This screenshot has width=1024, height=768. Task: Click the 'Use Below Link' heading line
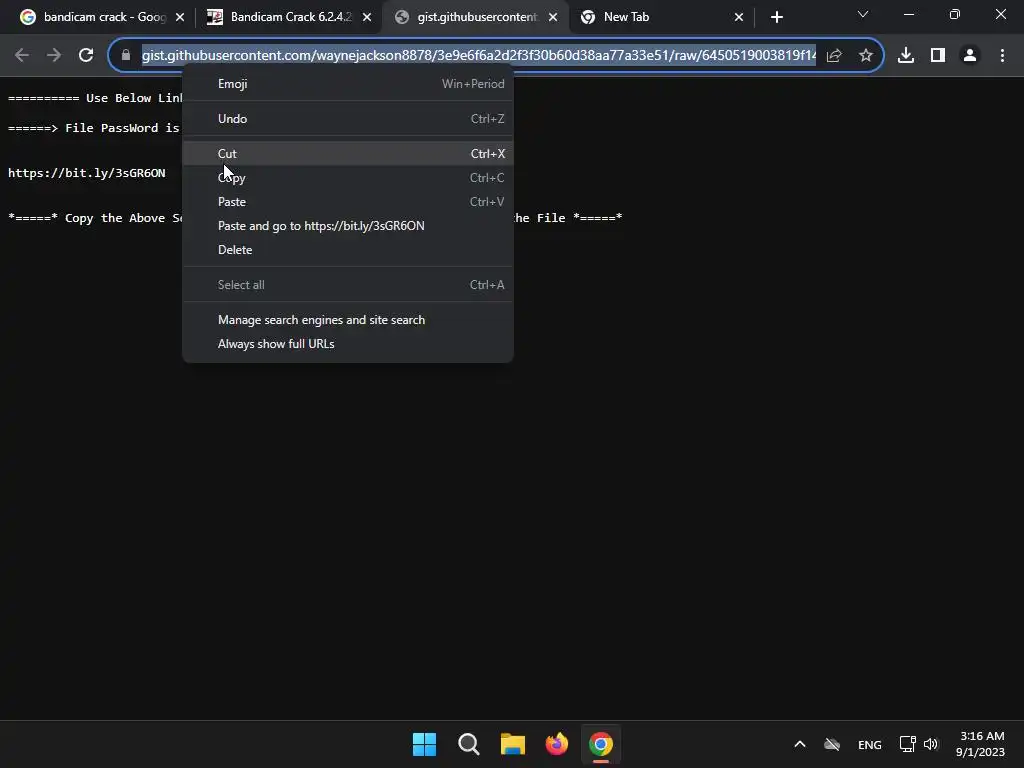coord(95,98)
